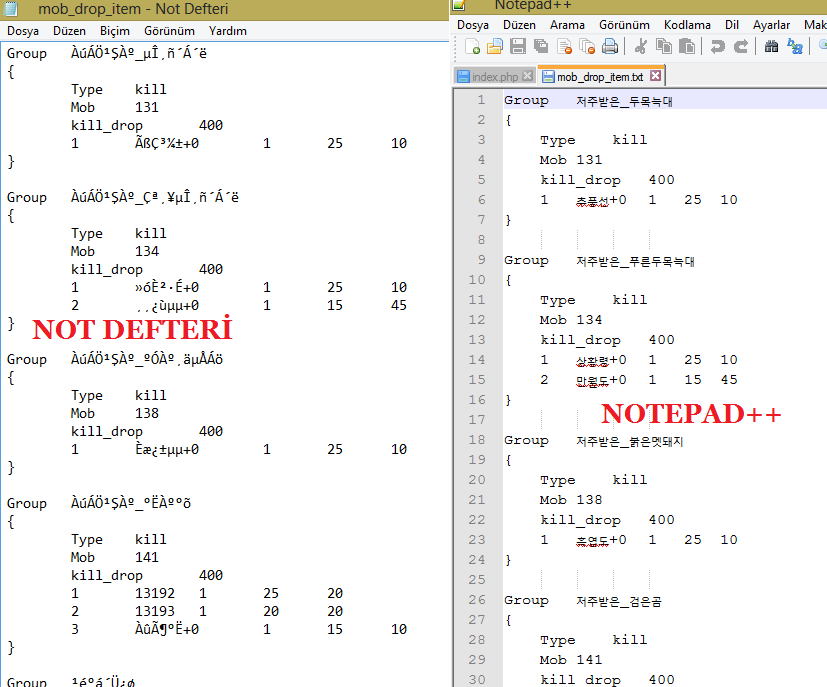Click value 45 on Notepad++ line 15
827x687 pixels.
[729, 380]
